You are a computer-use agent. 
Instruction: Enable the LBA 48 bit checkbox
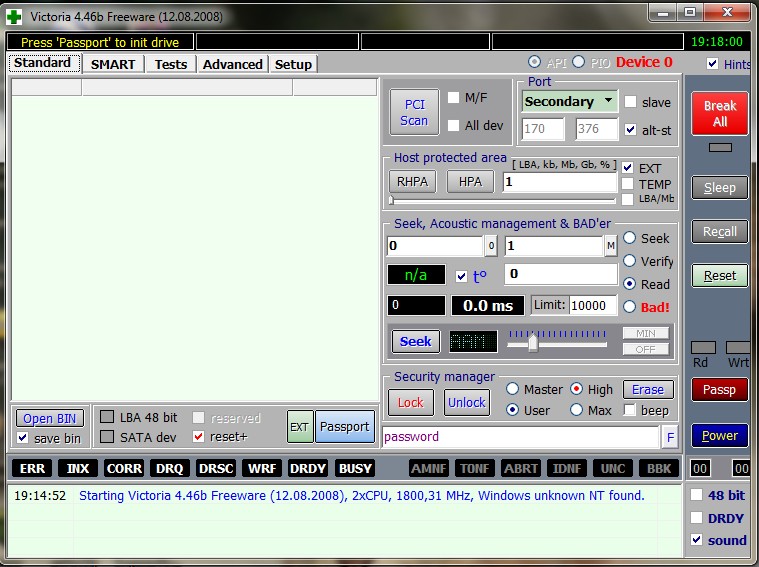(107, 417)
